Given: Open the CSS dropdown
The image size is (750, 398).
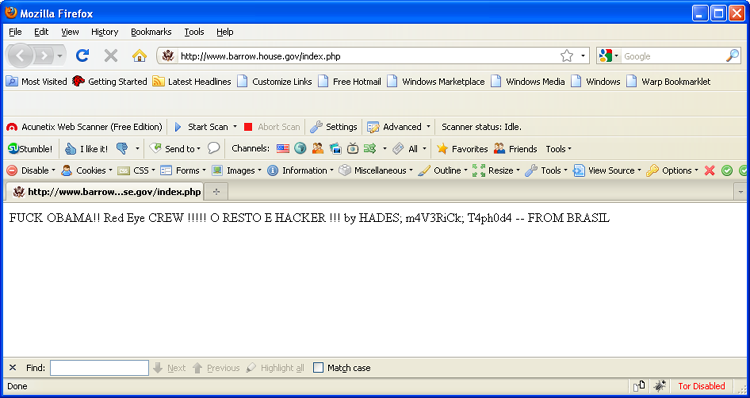Looking at the screenshot, I should (x=136, y=170).
